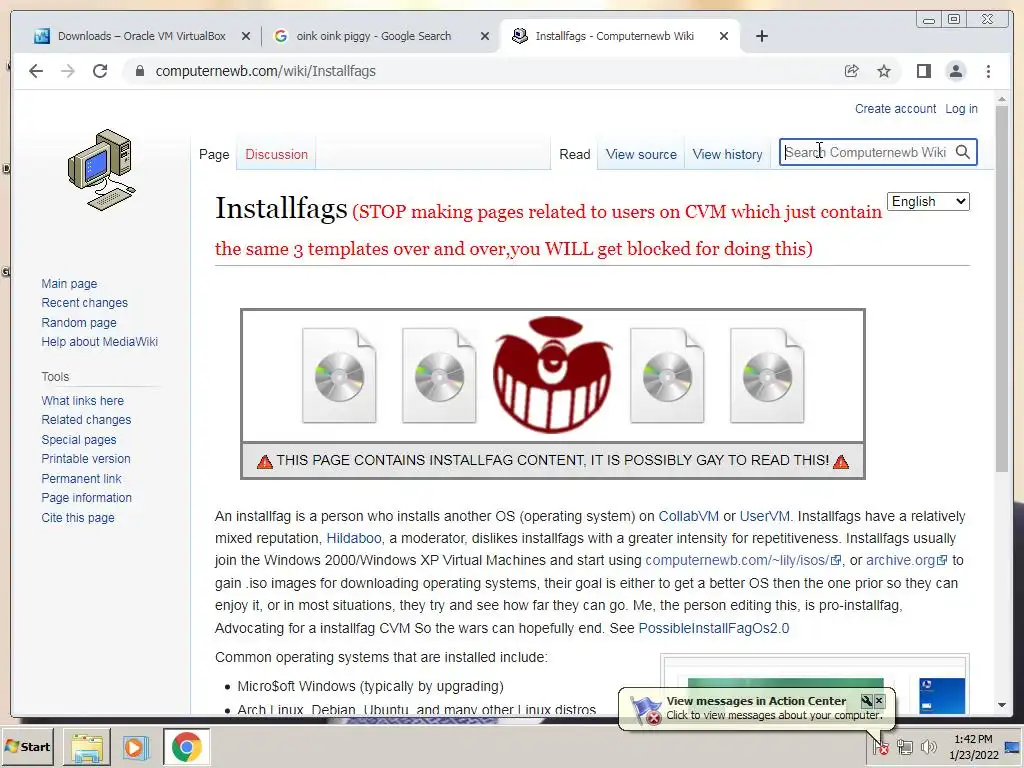The height and width of the screenshot is (768, 1024).
Task: Open Related changes in the sidebar
Action: (86, 419)
